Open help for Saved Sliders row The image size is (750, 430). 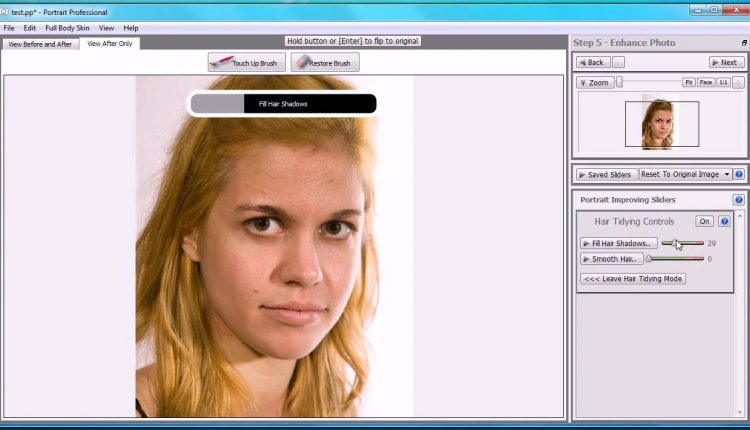coord(739,175)
